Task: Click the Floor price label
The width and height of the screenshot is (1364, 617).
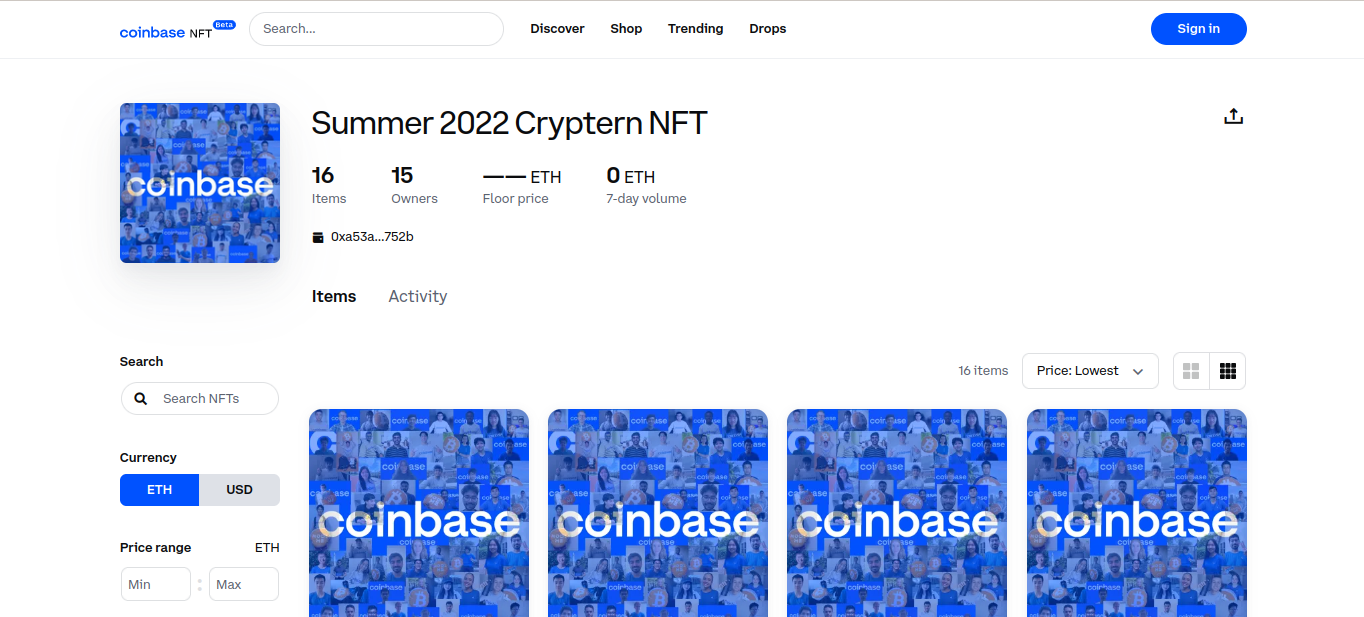Action: click(x=516, y=199)
